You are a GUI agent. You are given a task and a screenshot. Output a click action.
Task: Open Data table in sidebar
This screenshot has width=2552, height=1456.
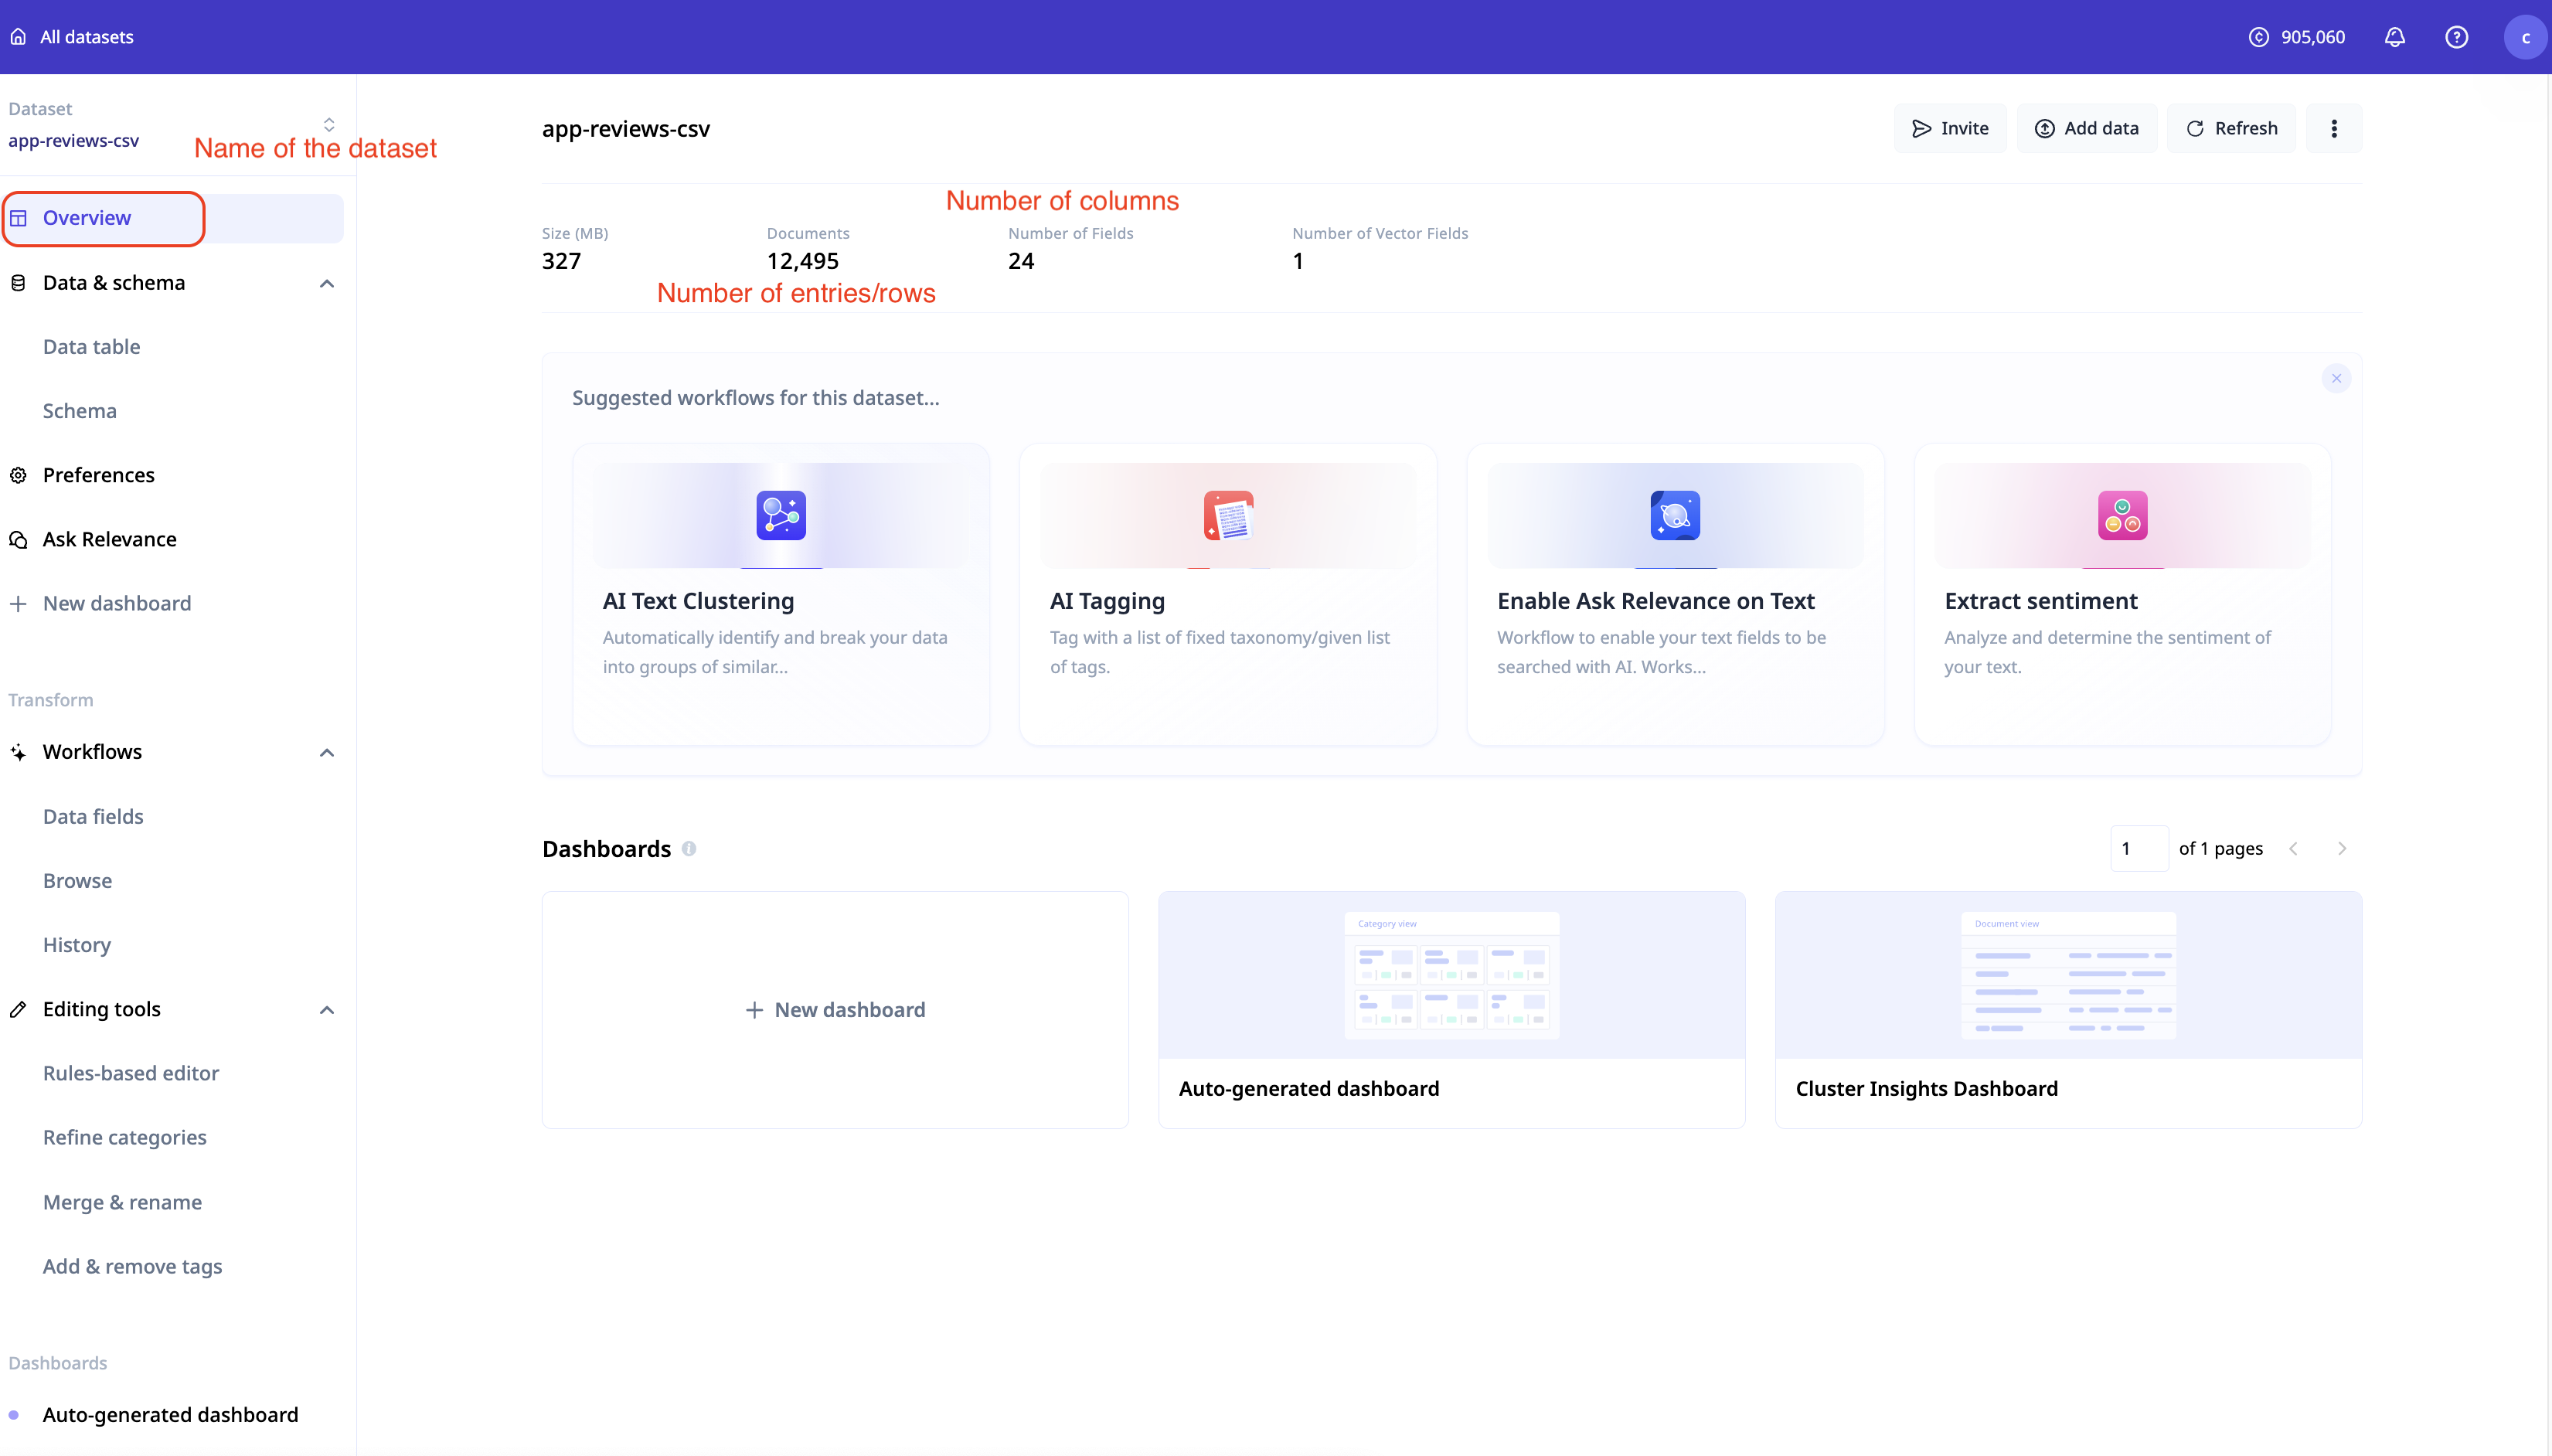[91, 347]
